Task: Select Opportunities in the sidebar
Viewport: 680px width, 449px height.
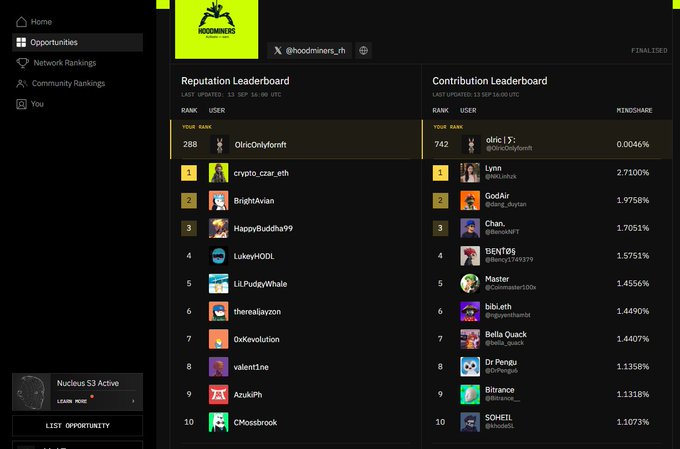Action: 77,42
